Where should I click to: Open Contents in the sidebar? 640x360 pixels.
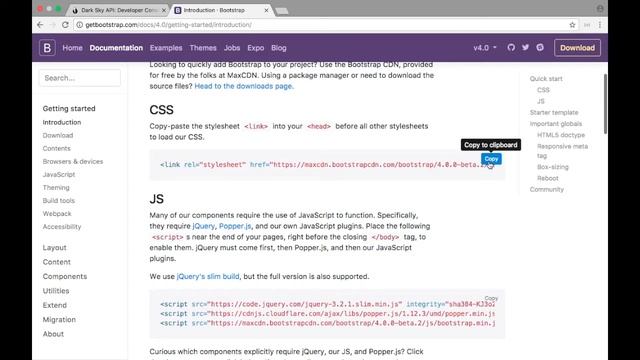(56, 148)
